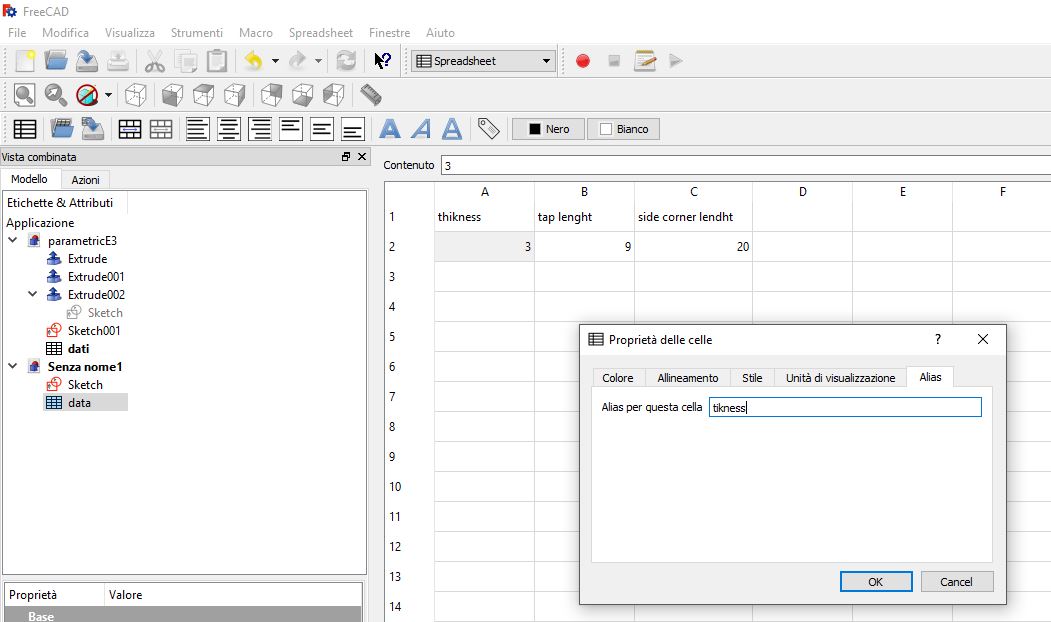
Task: Paste from clipboard icon
Action: [x=217, y=61]
